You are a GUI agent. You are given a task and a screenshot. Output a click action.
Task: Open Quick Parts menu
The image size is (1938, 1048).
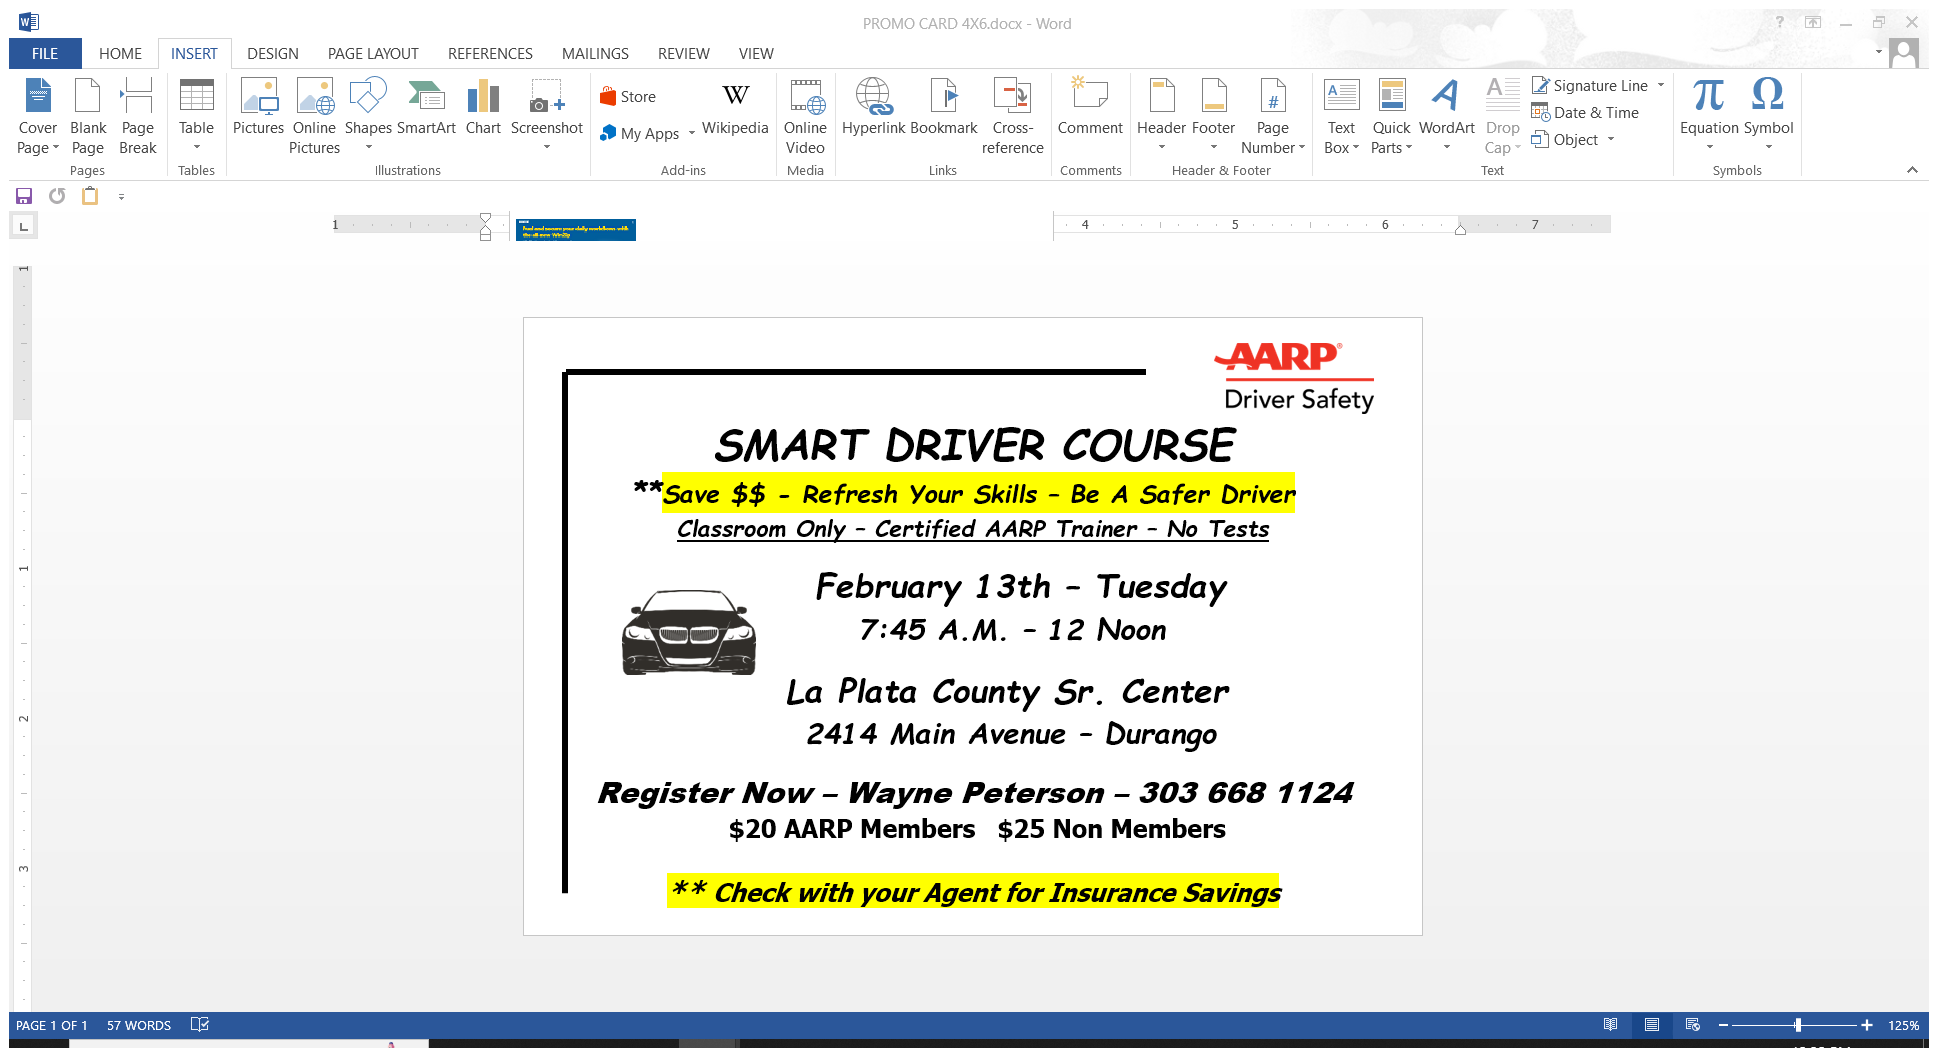(1391, 116)
